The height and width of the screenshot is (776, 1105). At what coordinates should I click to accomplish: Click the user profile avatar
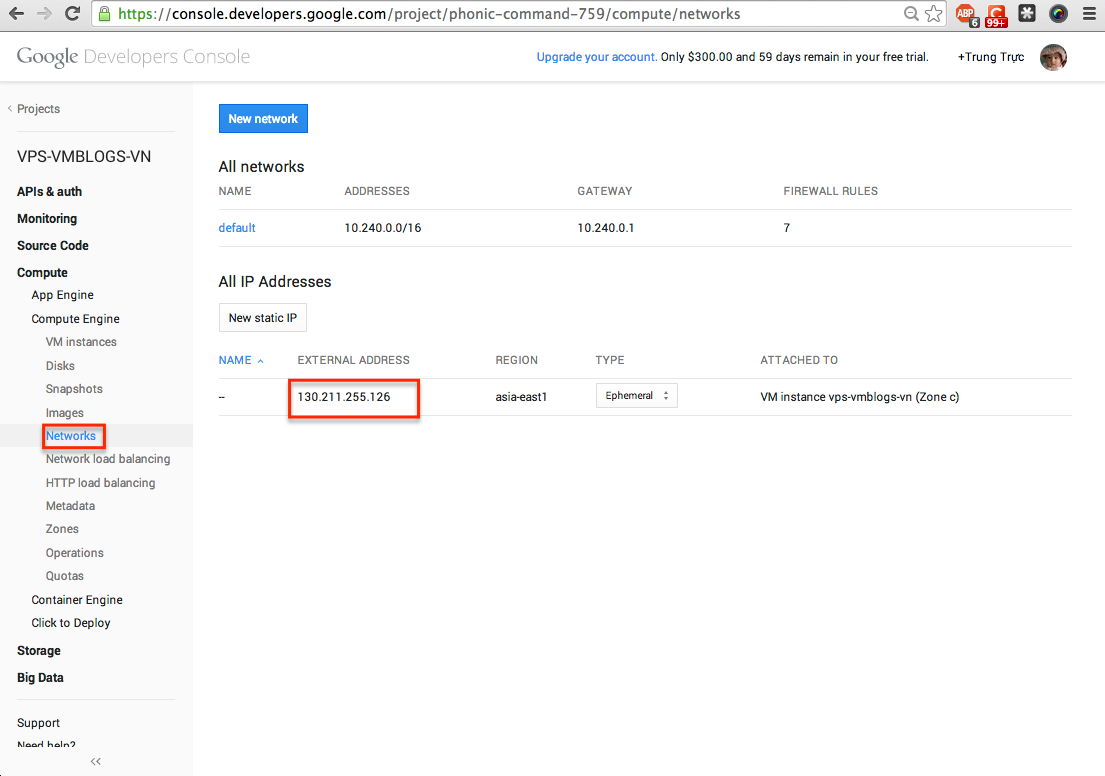coord(1053,57)
